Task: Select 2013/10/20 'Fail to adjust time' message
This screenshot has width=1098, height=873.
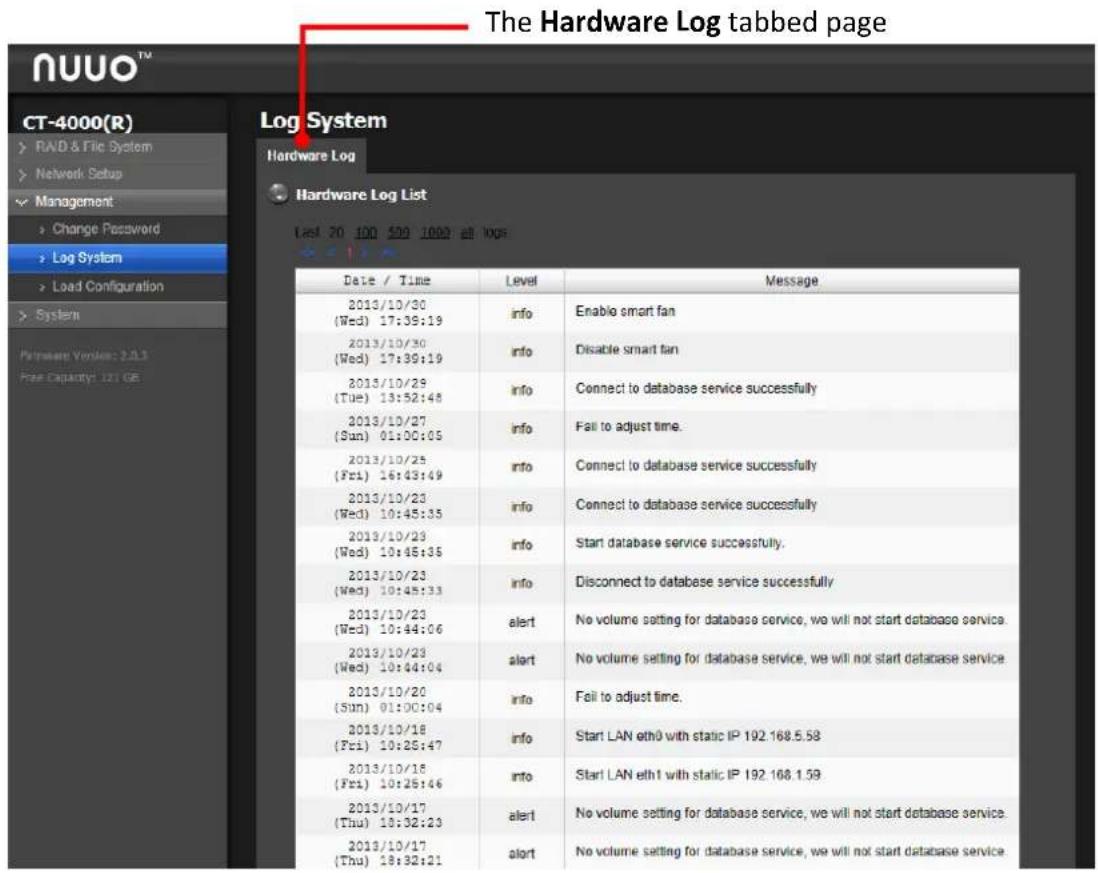Action: coord(628,697)
